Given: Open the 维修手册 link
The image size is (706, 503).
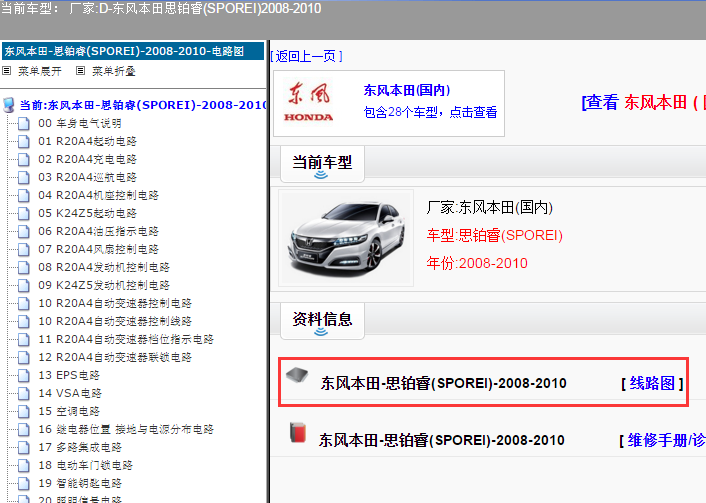Looking at the screenshot, I should coord(666,440).
